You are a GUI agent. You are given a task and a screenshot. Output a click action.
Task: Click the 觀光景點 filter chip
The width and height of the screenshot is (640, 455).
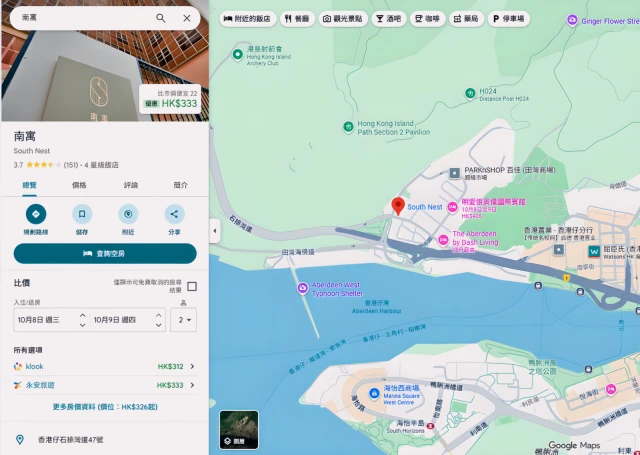pyautogui.click(x=343, y=19)
